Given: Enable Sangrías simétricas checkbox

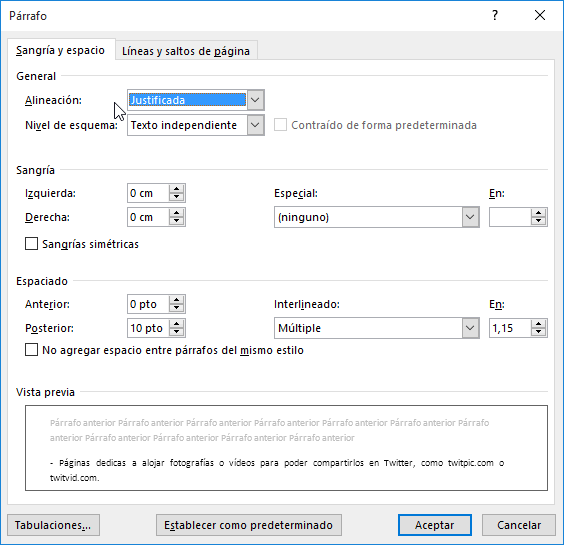Looking at the screenshot, I should point(31,244).
